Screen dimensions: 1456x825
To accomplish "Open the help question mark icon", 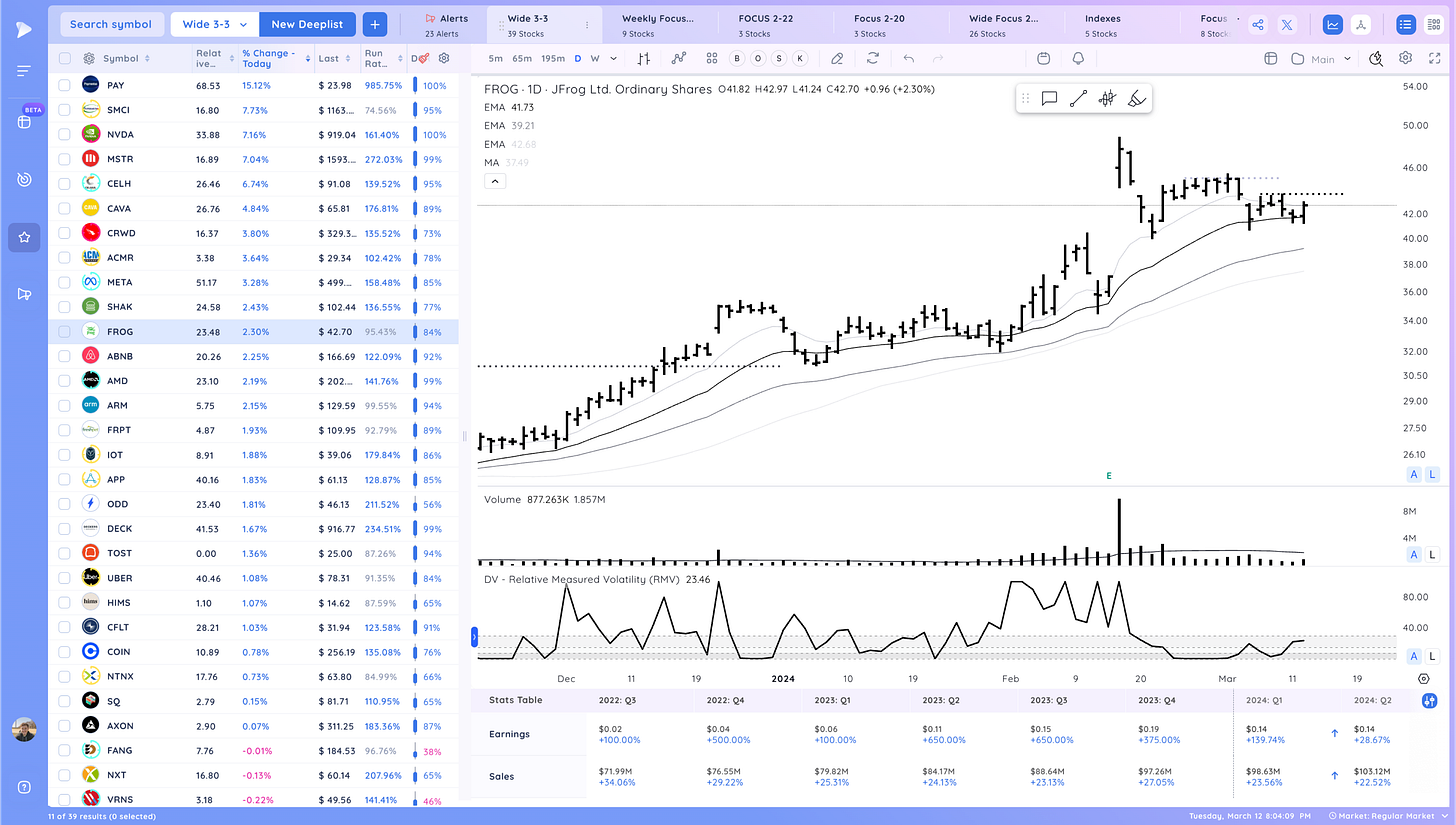I will point(24,786).
